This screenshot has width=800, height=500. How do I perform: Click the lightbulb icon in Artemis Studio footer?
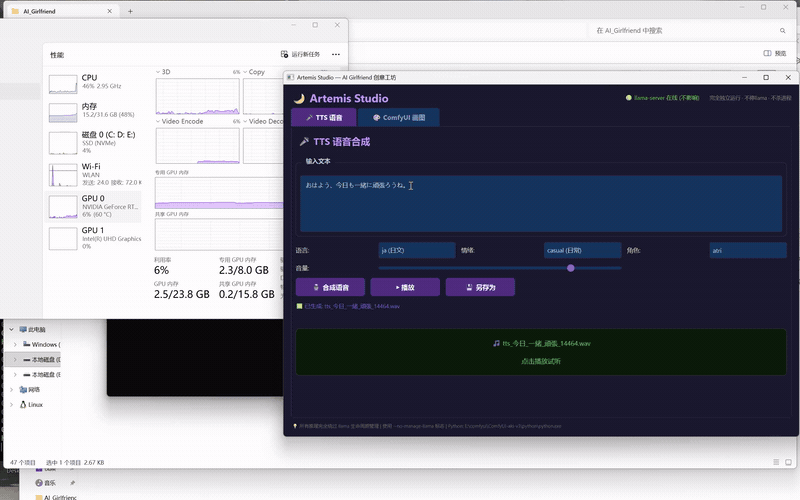click(x=295, y=426)
